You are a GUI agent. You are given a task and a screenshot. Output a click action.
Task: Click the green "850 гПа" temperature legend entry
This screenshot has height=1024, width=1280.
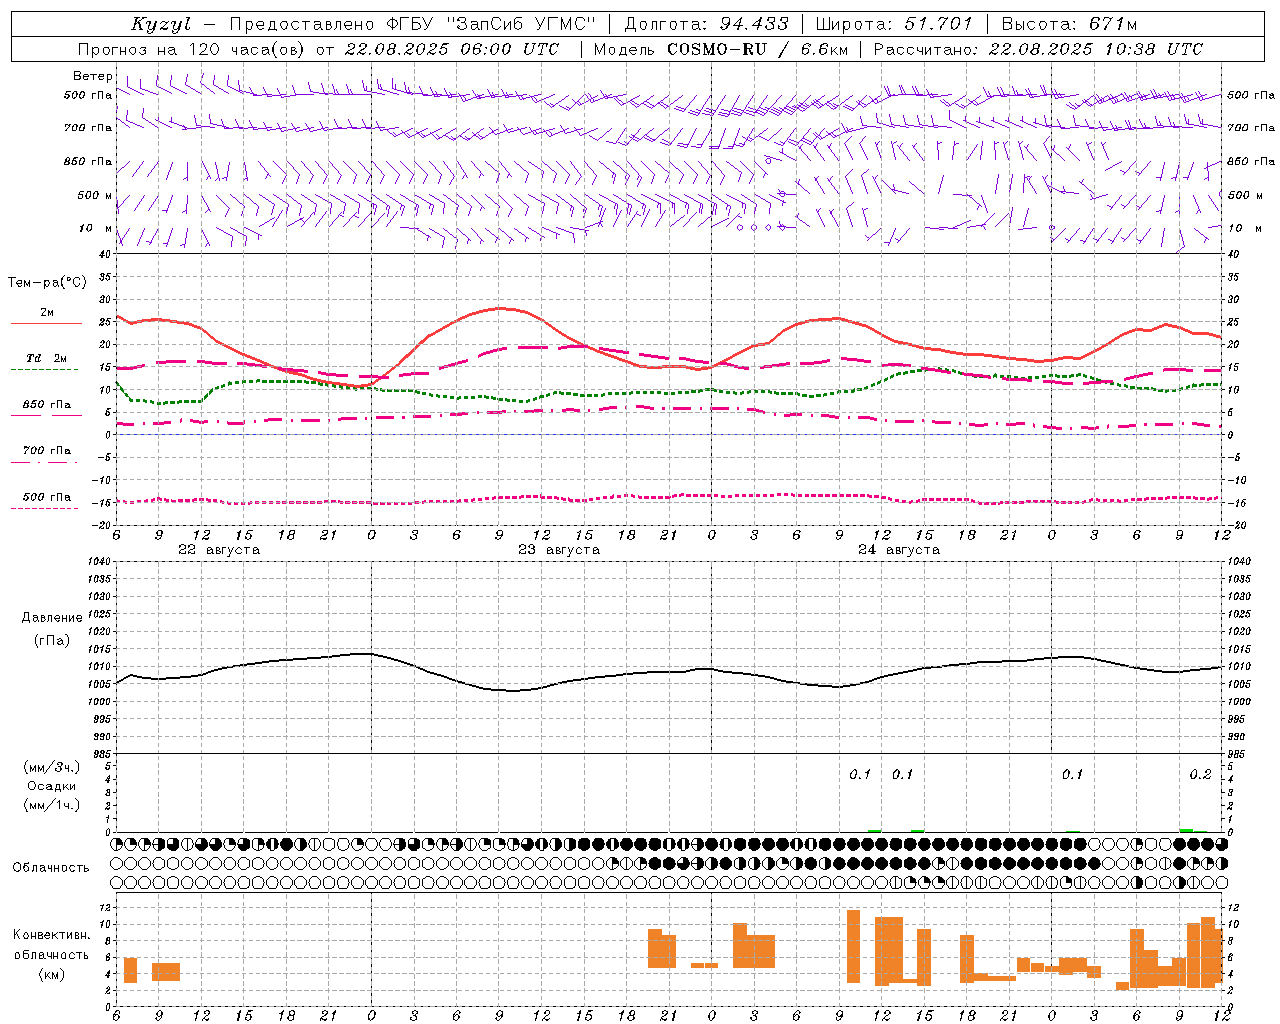pos(46,405)
